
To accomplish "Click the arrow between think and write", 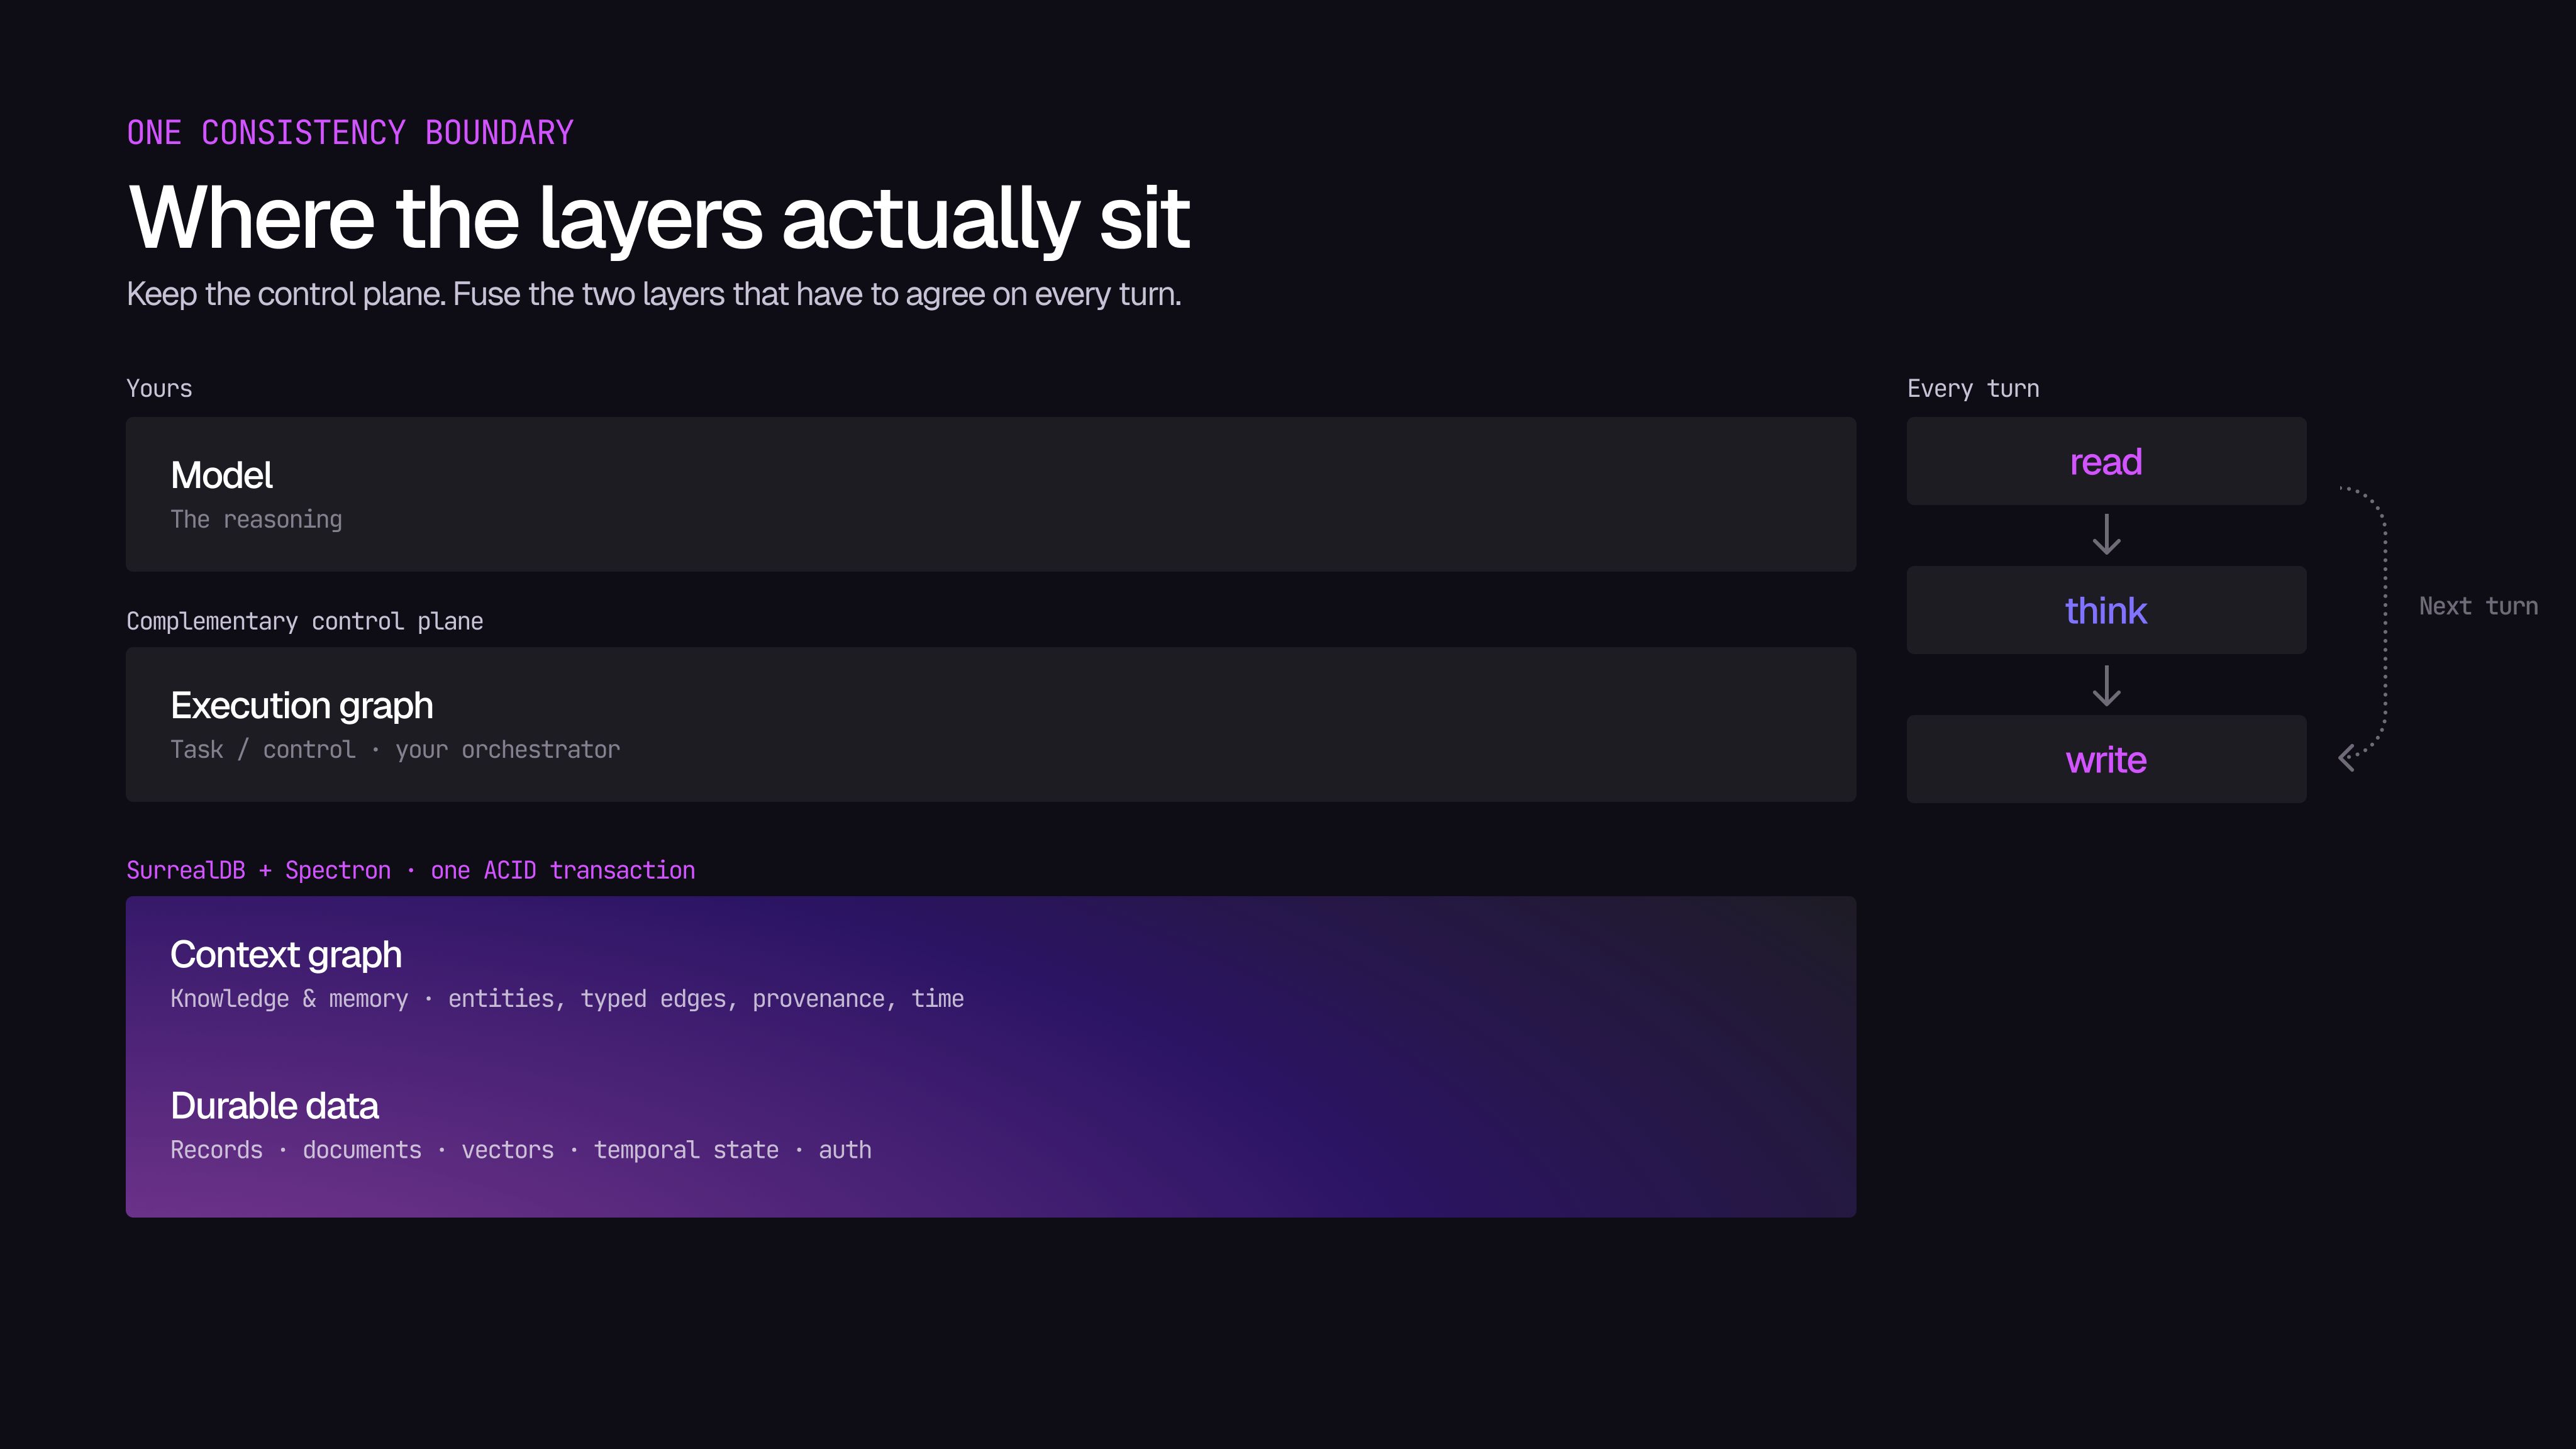I will pyautogui.click(x=2106, y=686).
